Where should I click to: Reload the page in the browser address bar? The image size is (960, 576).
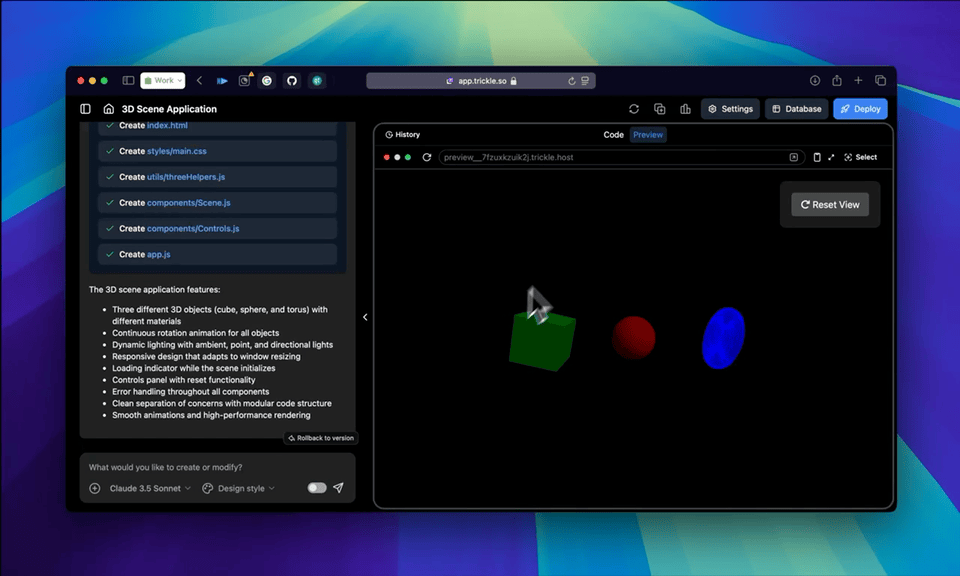pos(571,81)
